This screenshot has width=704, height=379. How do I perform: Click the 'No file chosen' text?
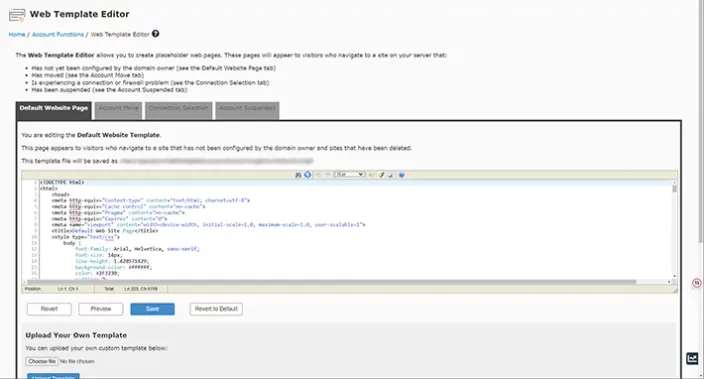(x=77, y=361)
